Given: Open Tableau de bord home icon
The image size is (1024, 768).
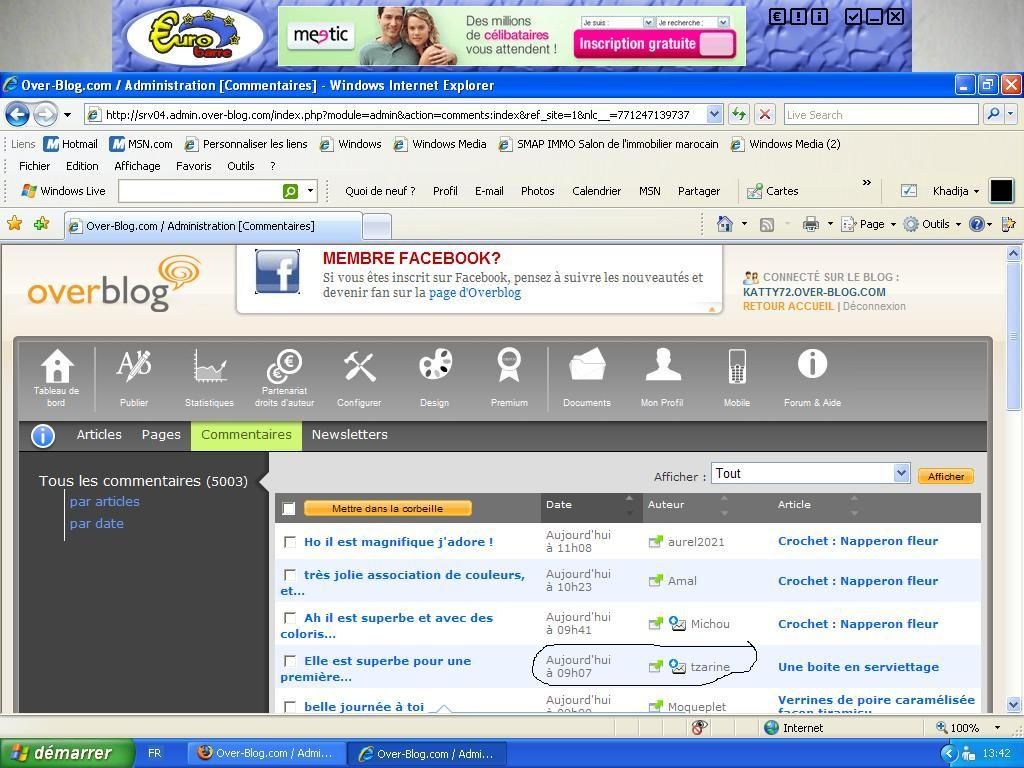Looking at the screenshot, I should 57,366.
